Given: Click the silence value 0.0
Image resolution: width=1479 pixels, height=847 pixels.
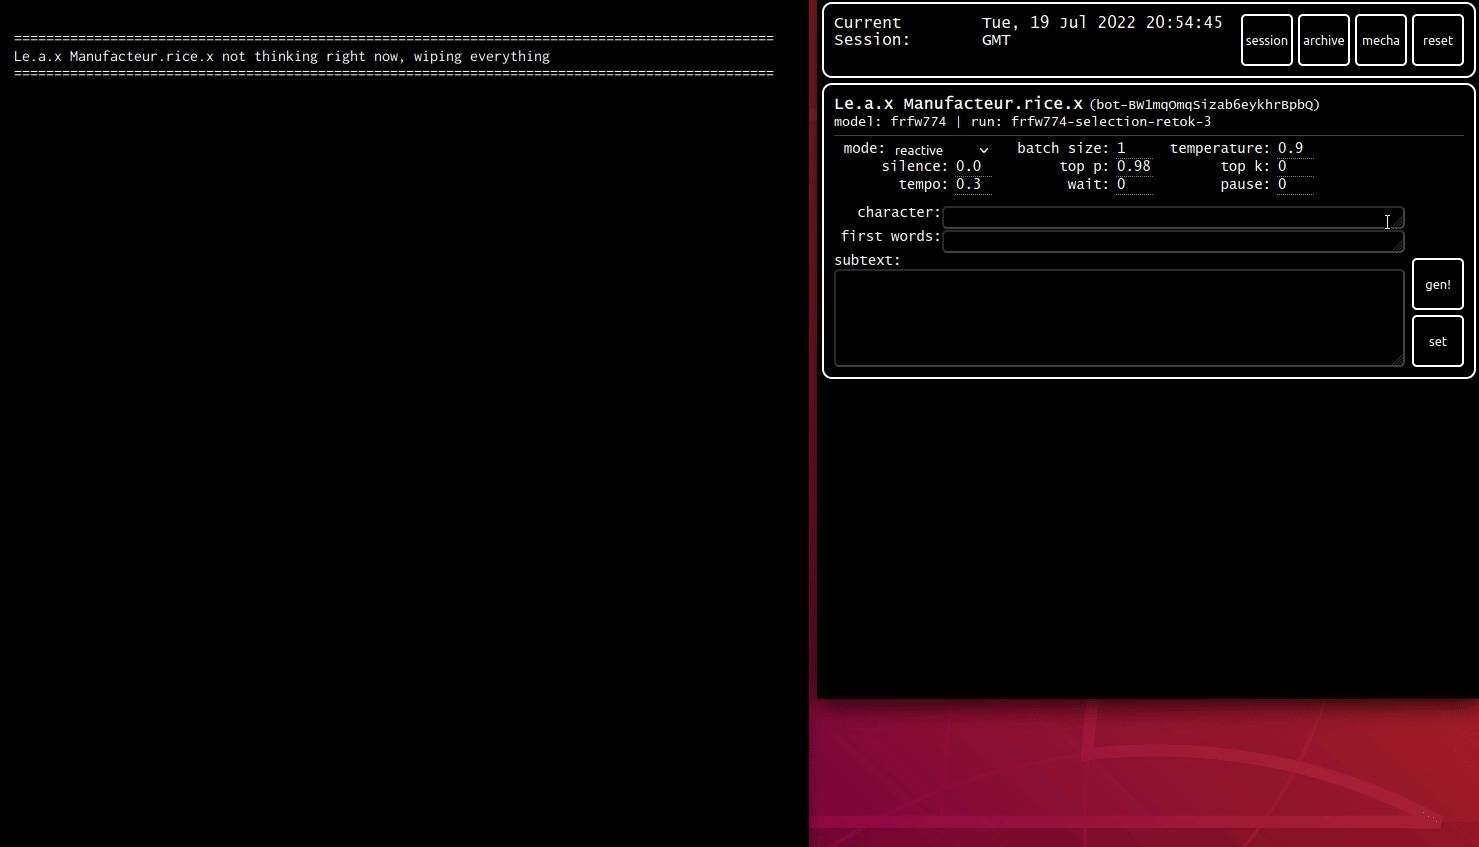Looking at the screenshot, I should click(x=973, y=166).
